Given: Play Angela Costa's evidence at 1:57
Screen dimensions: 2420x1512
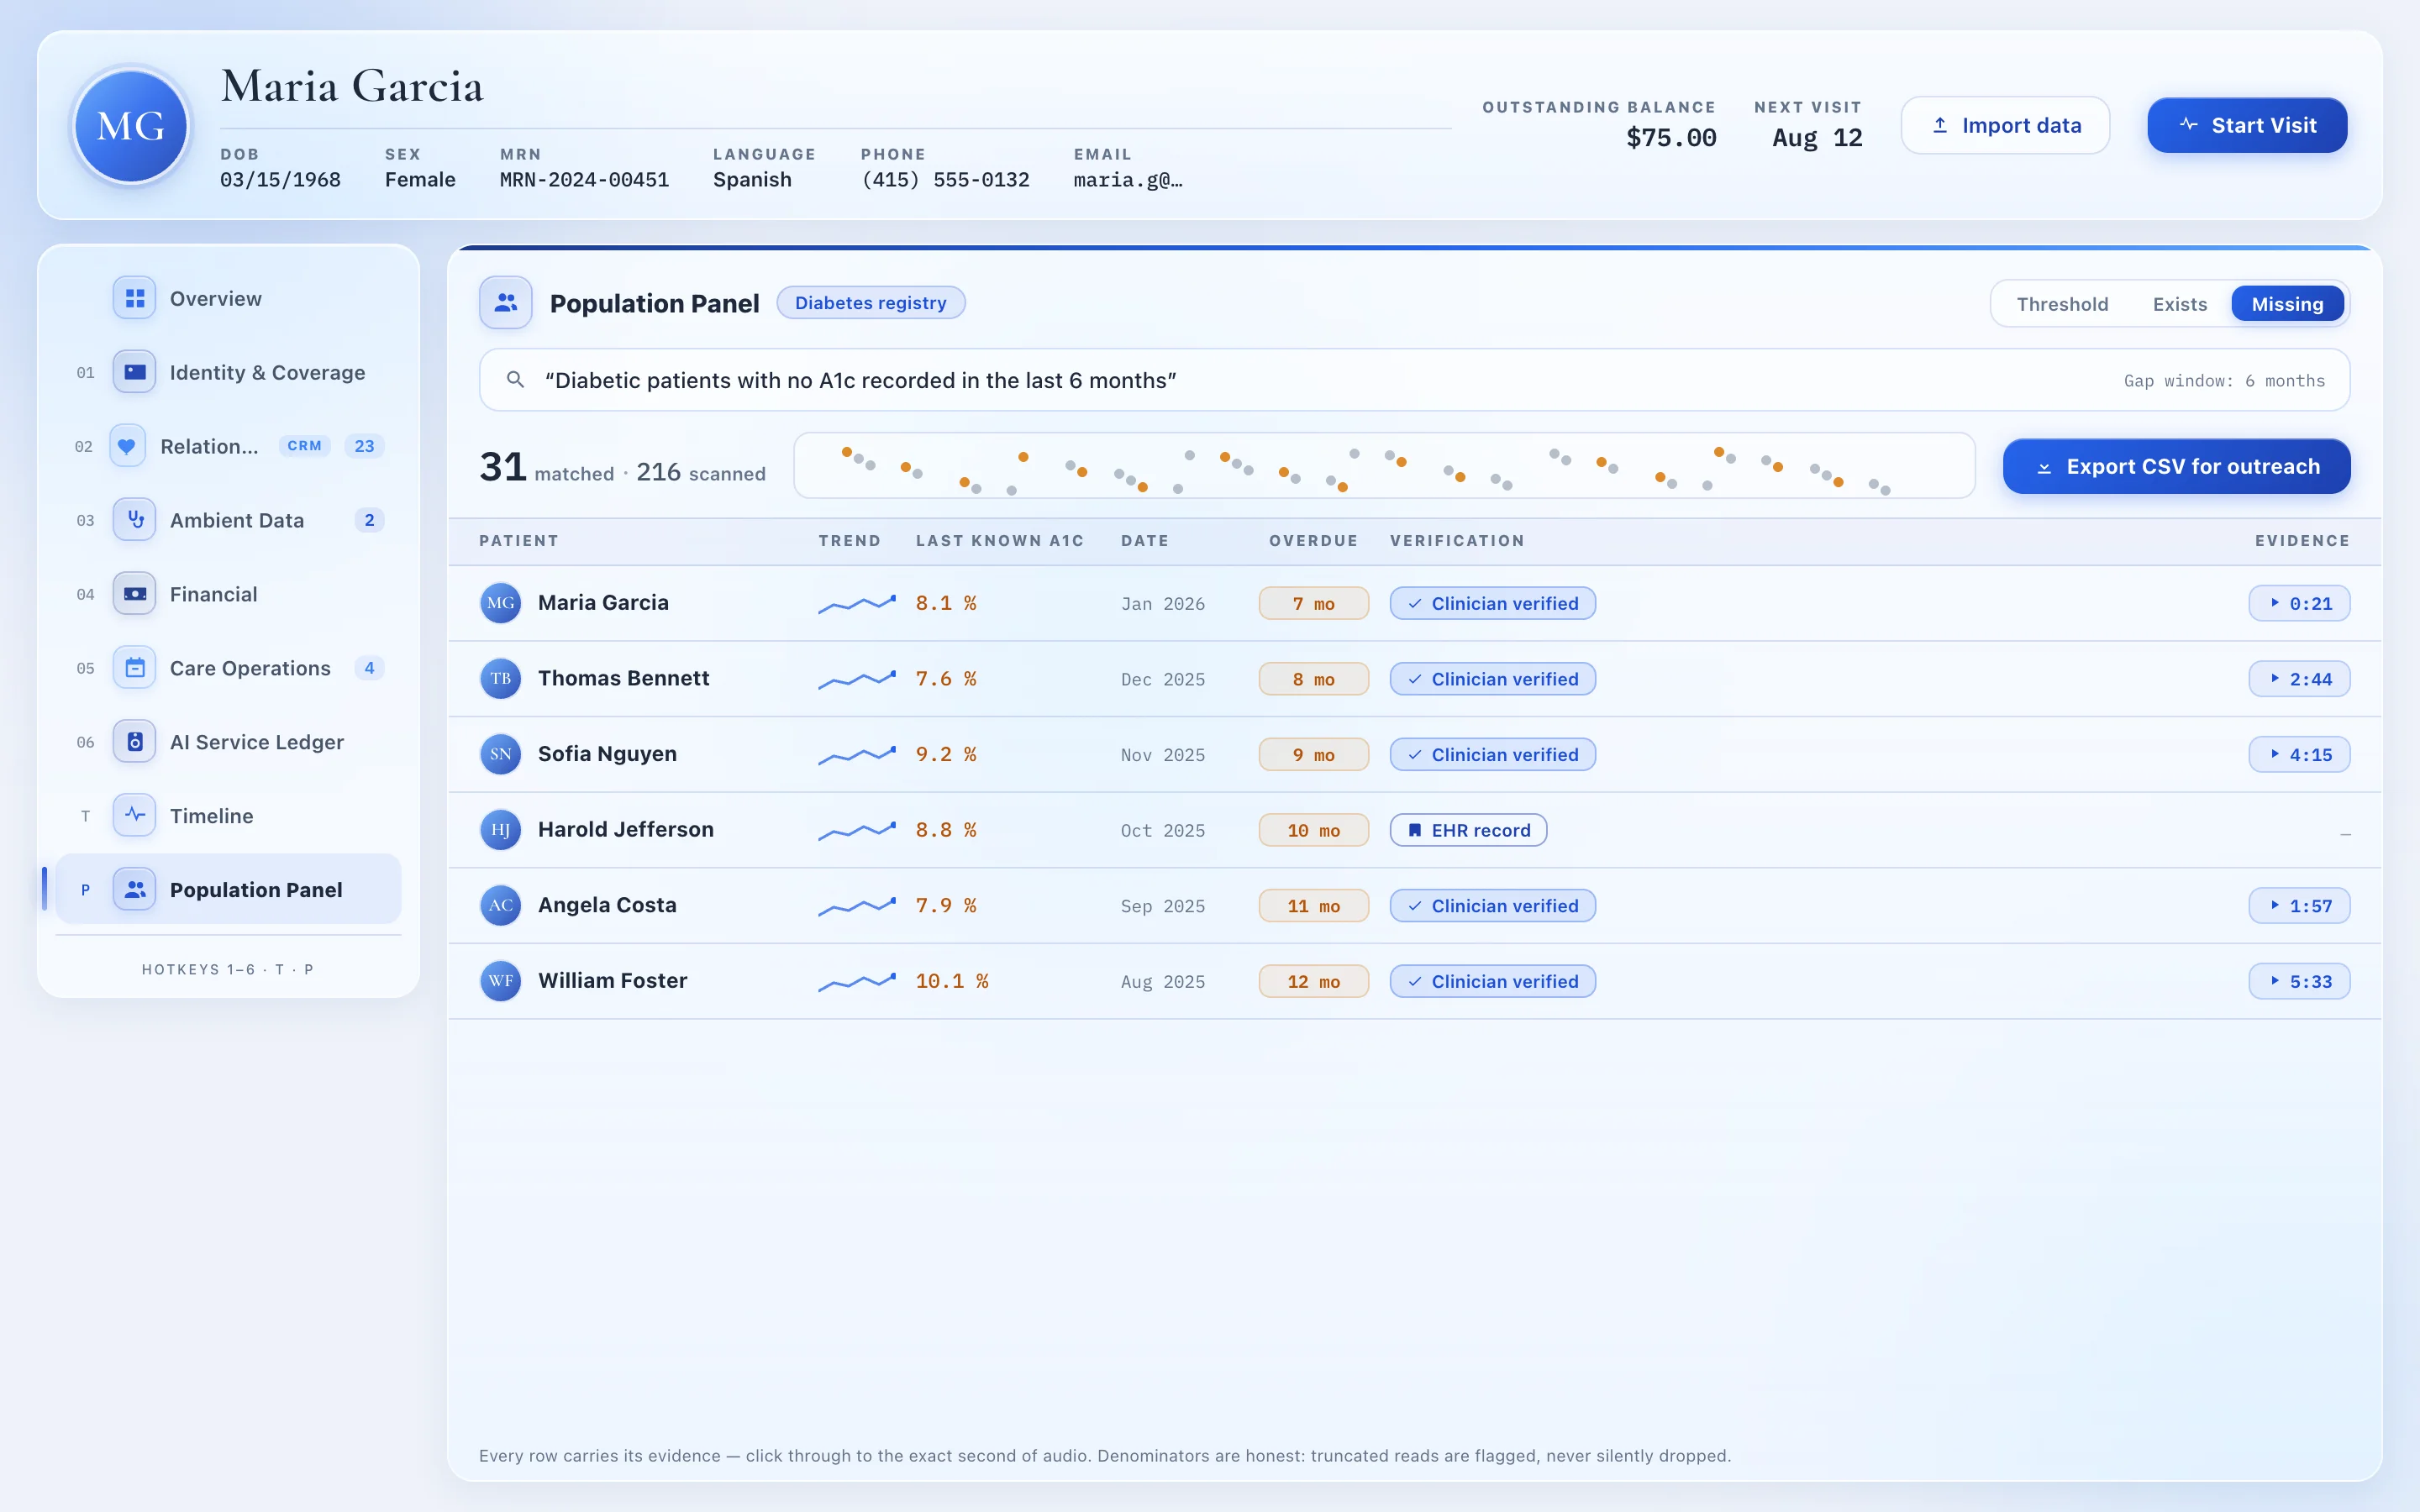Looking at the screenshot, I should [2299, 906].
